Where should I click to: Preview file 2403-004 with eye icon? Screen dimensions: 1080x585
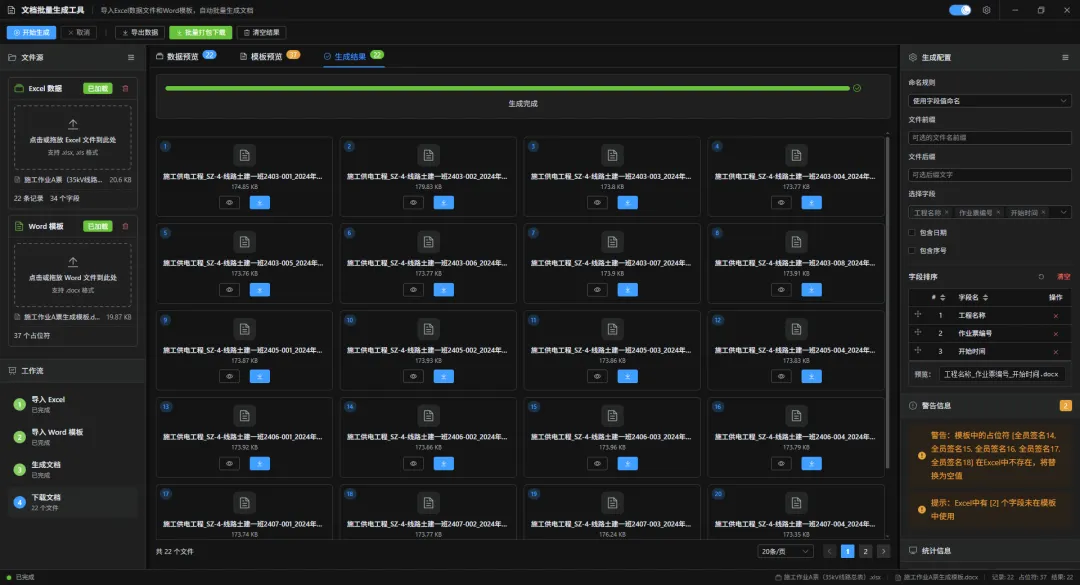[x=781, y=203]
